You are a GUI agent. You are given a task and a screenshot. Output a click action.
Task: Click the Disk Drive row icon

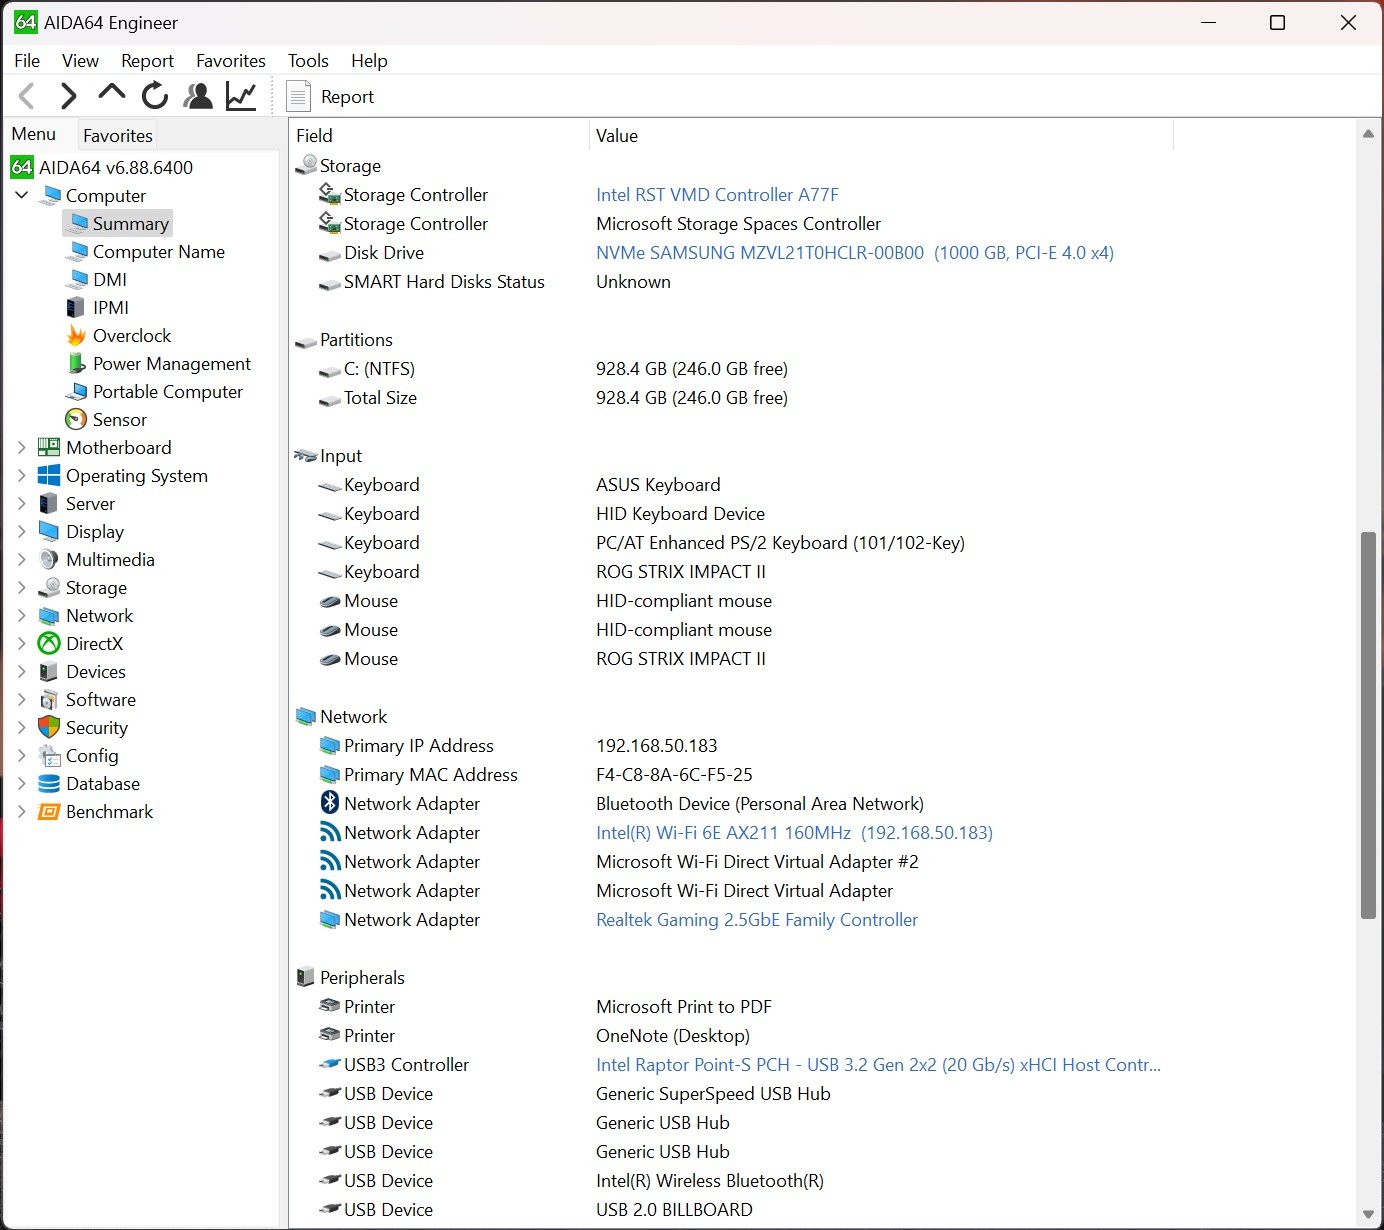[x=330, y=254]
